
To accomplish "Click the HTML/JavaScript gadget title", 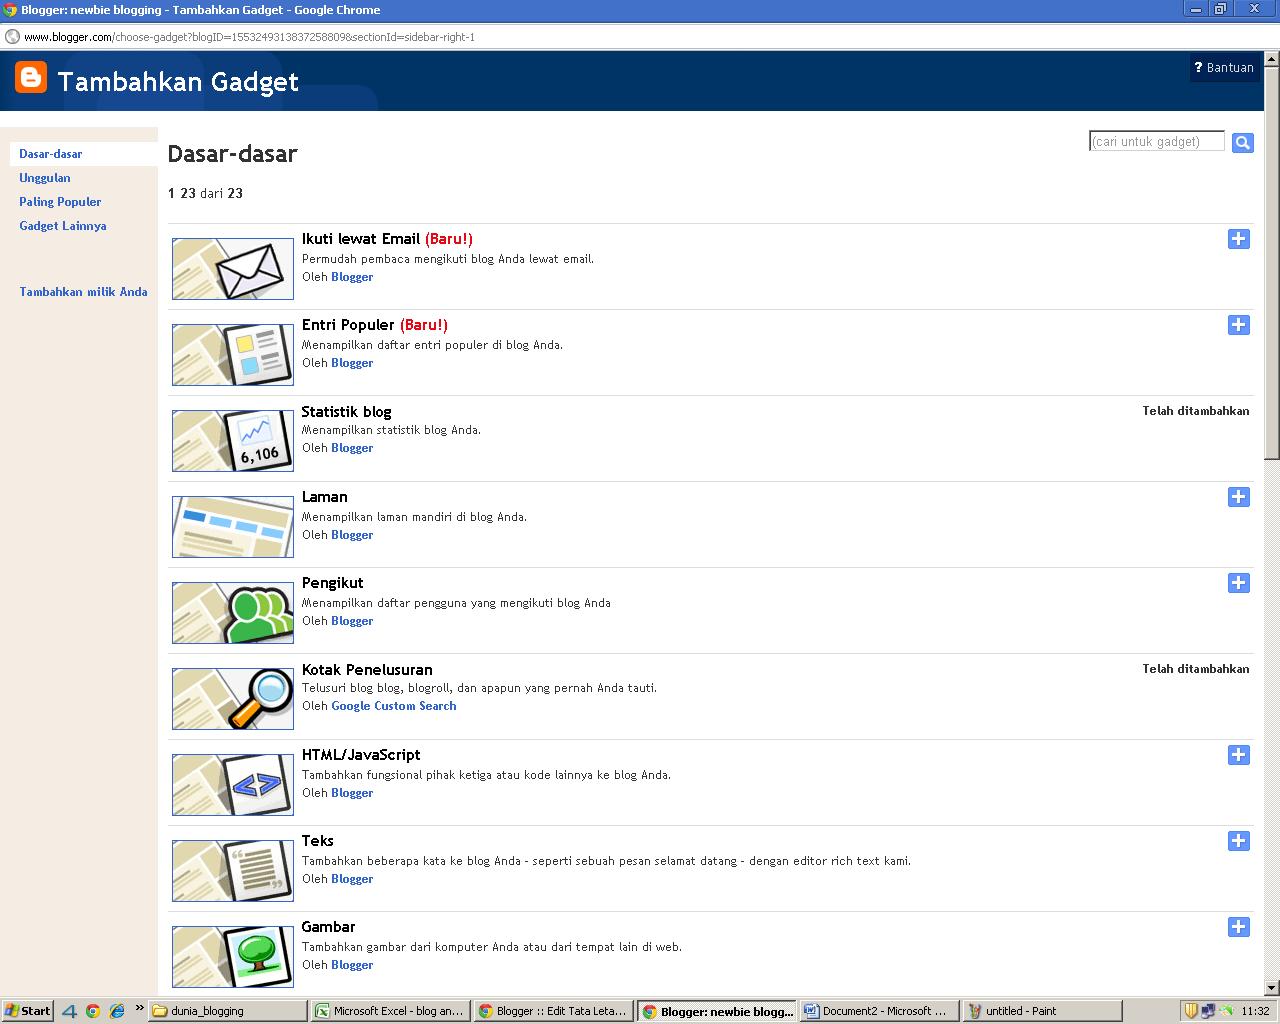I will click(x=361, y=755).
